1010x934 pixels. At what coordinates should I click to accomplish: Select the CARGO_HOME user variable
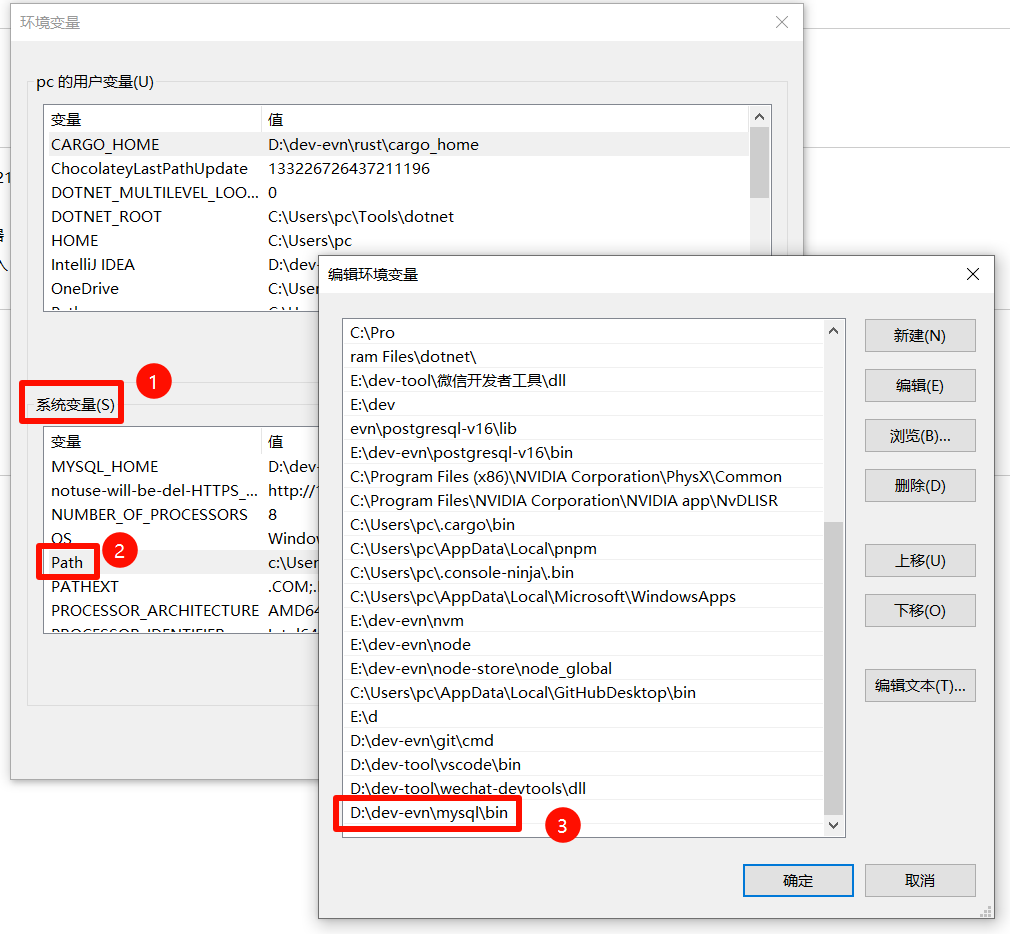[x=105, y=145]
